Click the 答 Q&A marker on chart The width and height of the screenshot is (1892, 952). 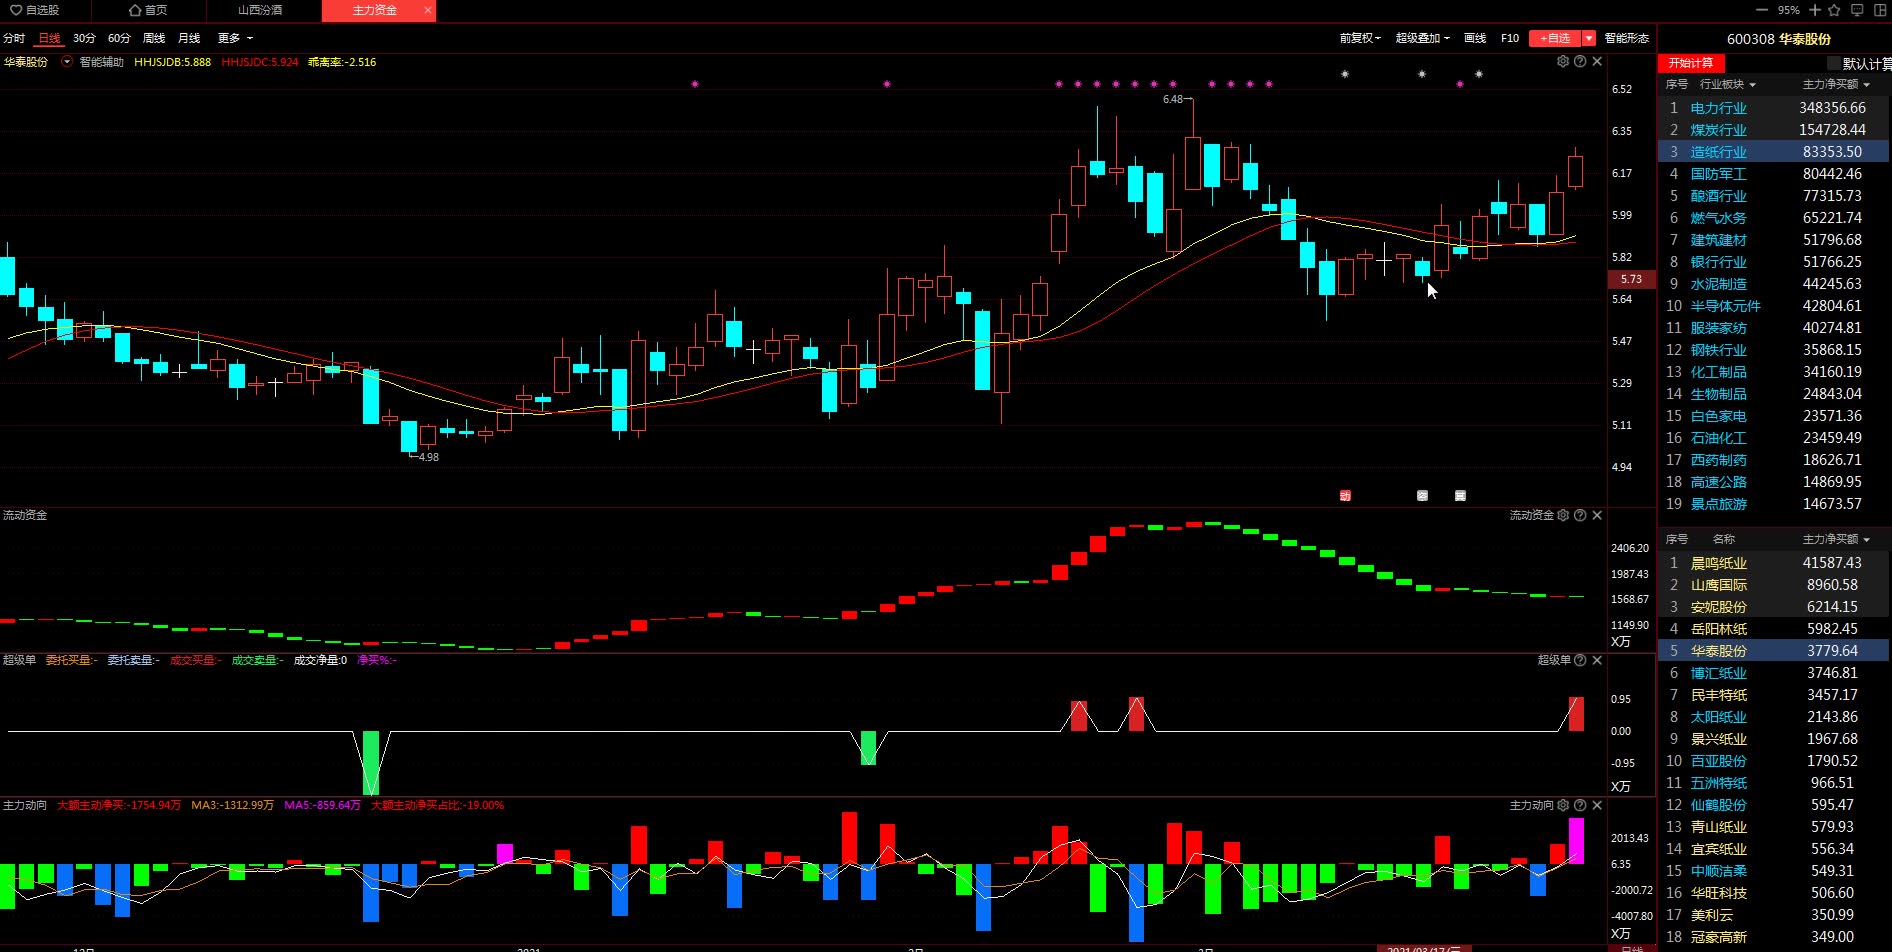coord(1422,495)
